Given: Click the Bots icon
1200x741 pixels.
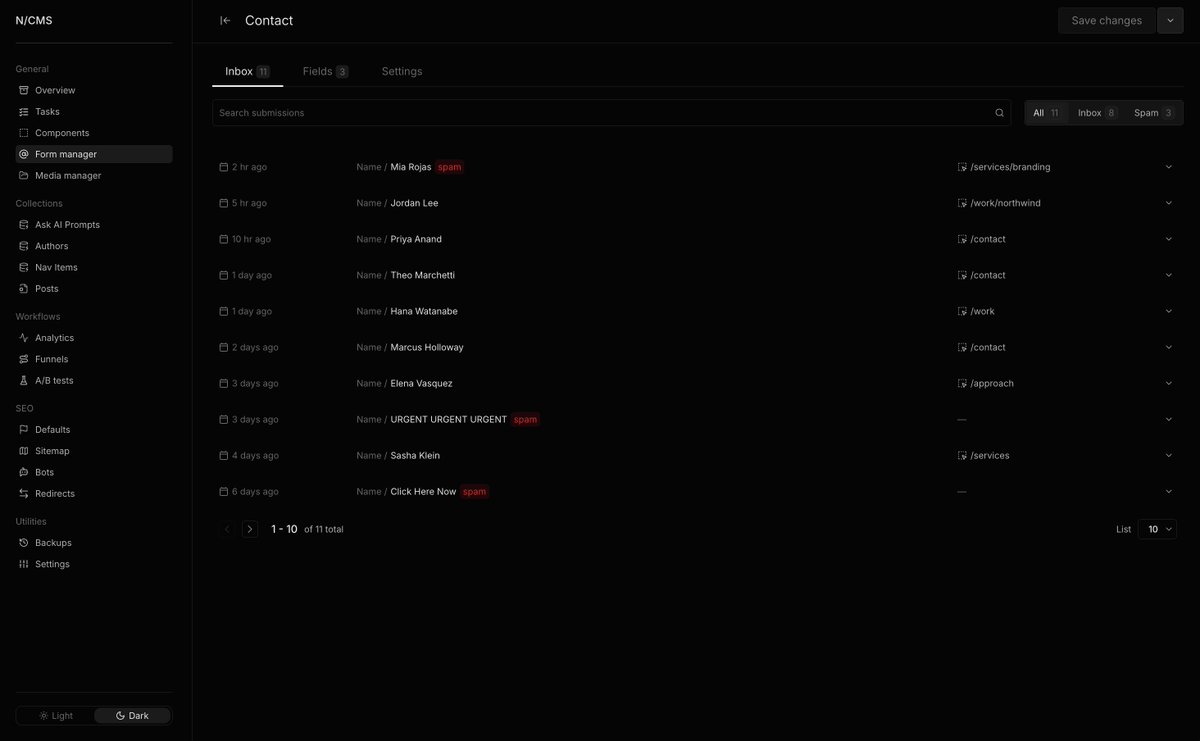Looking at the screenshot, I should click(x=24, y=472).
